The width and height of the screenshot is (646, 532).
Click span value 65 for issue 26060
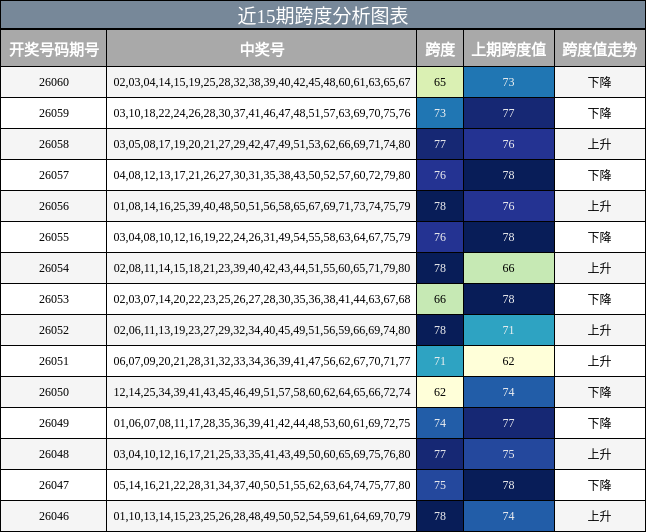[440, 82]
